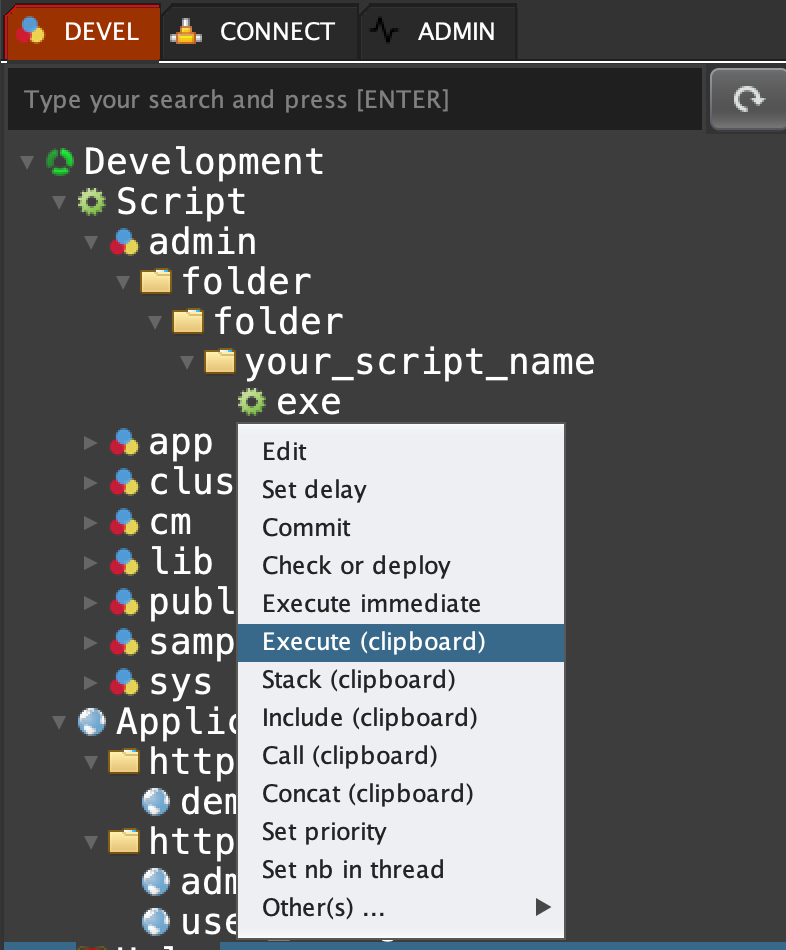Image resolution: width=786 pixels, height=950 pixels.
Task: Click the tricolor icon beside lib
Action: (x=124, y=561)
